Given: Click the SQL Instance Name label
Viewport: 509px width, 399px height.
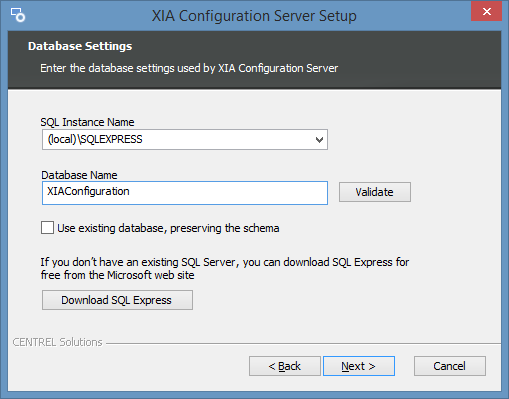Looking at the screenshot, I should (x=87, y=122).
